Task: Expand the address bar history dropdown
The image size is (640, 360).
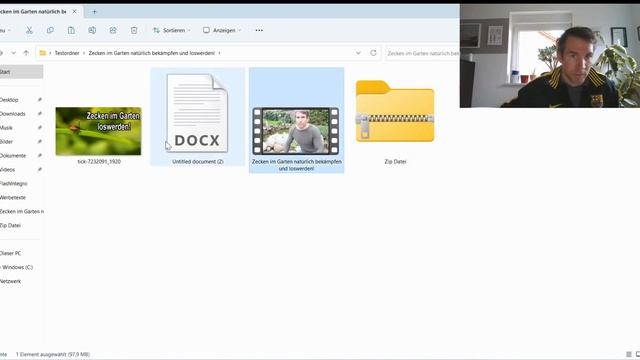Action: (358, 53)
